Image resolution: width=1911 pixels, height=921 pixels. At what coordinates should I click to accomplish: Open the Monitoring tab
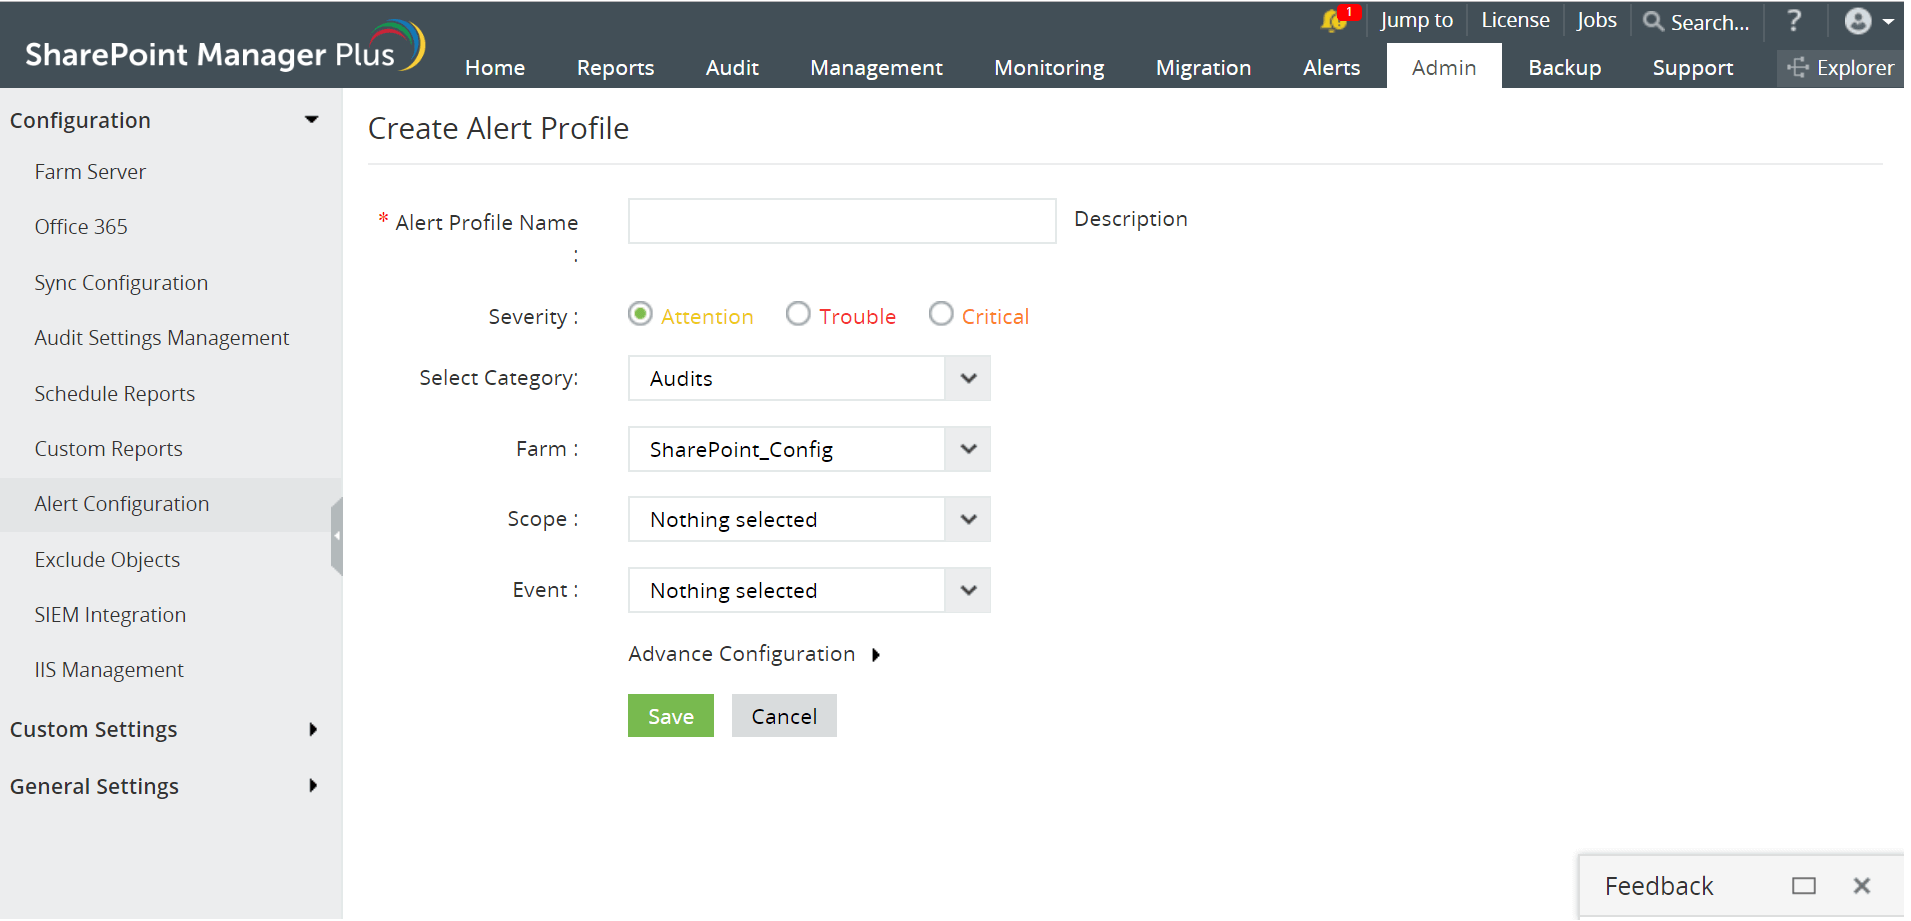[x=1049, y=68]
